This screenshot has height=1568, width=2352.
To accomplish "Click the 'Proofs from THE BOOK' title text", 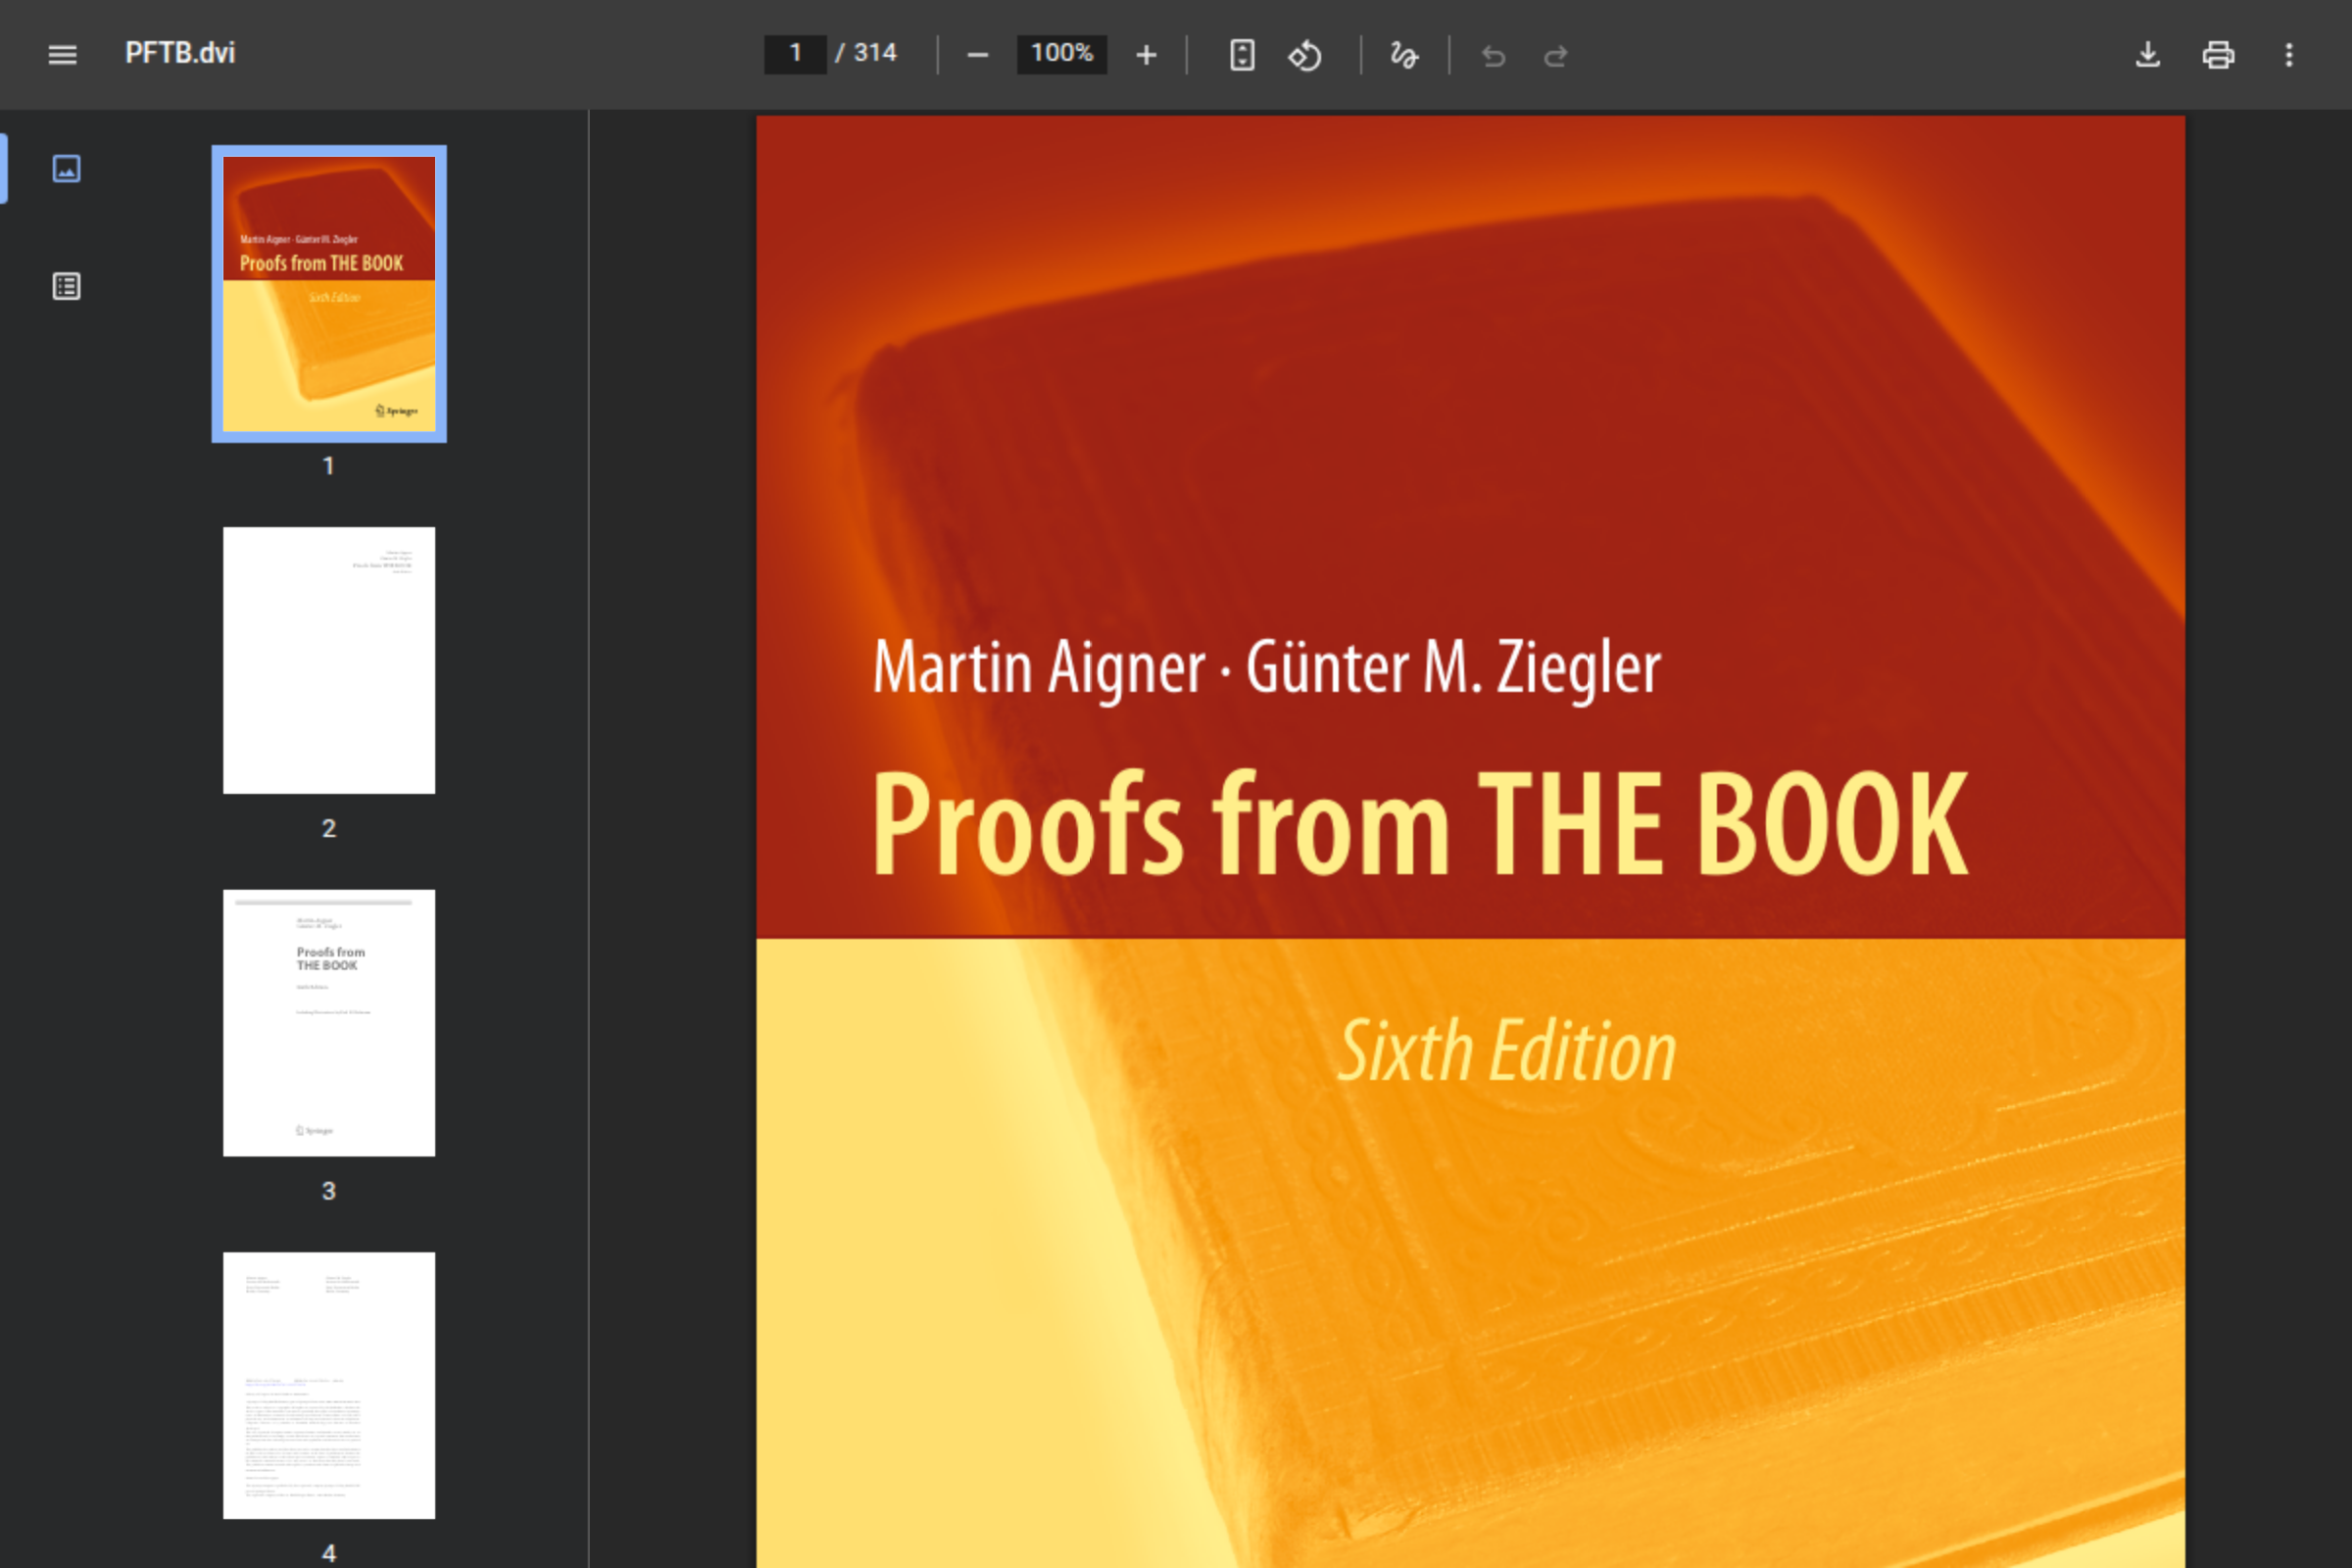I will pyautogui.click(x=1420, y=824).
